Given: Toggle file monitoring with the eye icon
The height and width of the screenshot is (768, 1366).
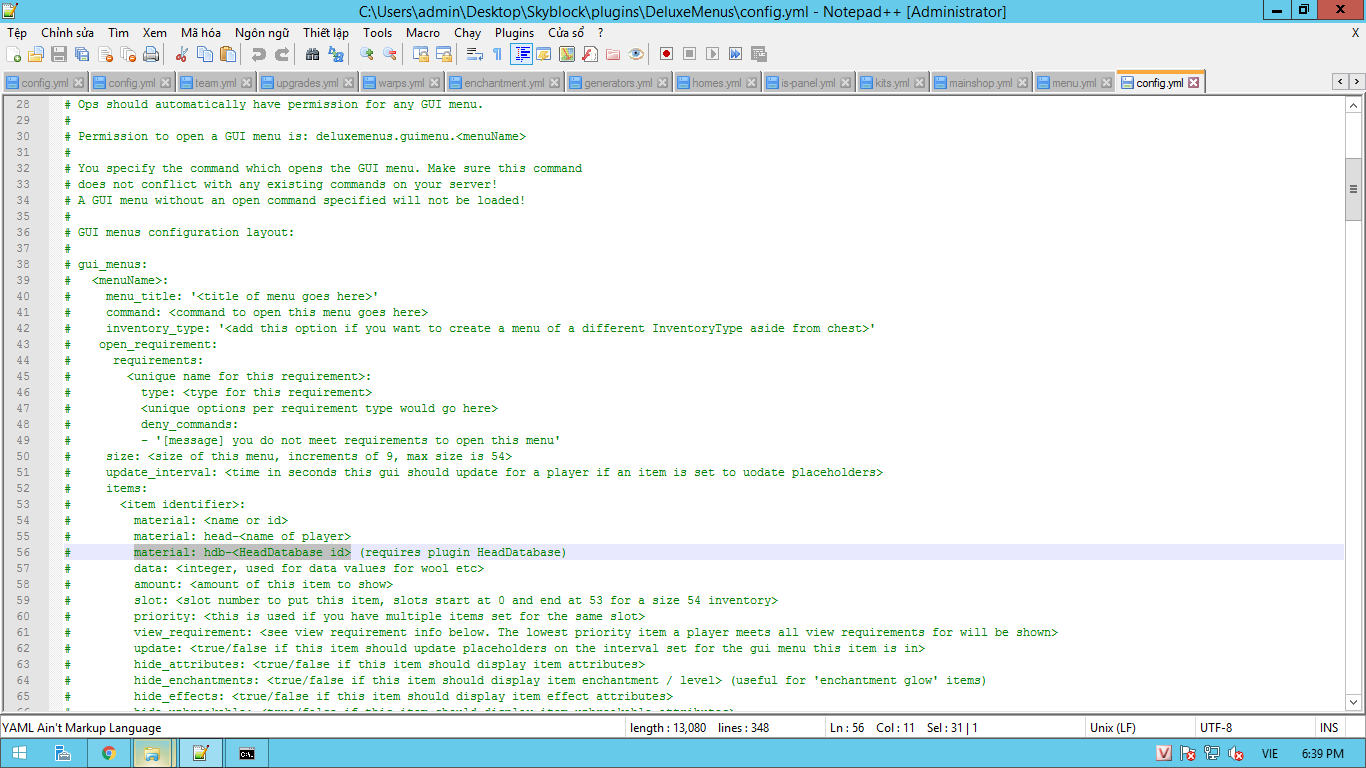Looking at the screenshot, I should coord(636,54).
